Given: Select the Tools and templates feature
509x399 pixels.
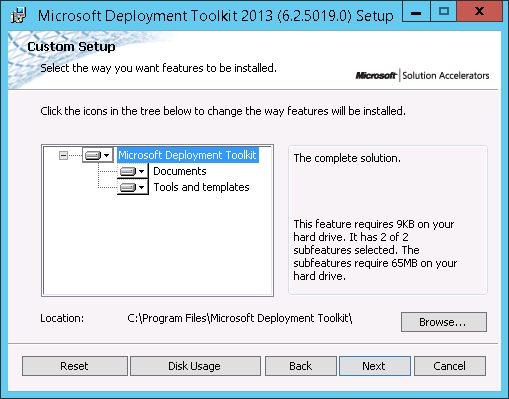Looking at the screenshot, I should tap(201, 187).
